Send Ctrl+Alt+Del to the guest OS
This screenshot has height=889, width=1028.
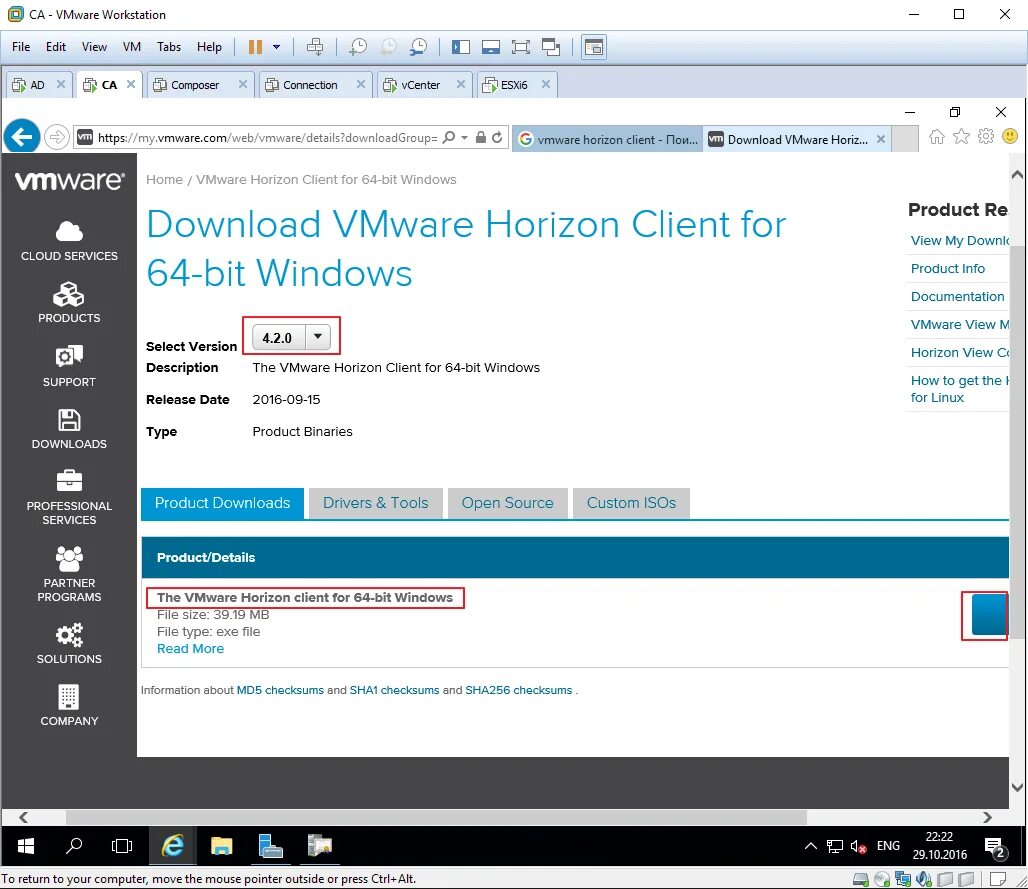tap(315, 46)
